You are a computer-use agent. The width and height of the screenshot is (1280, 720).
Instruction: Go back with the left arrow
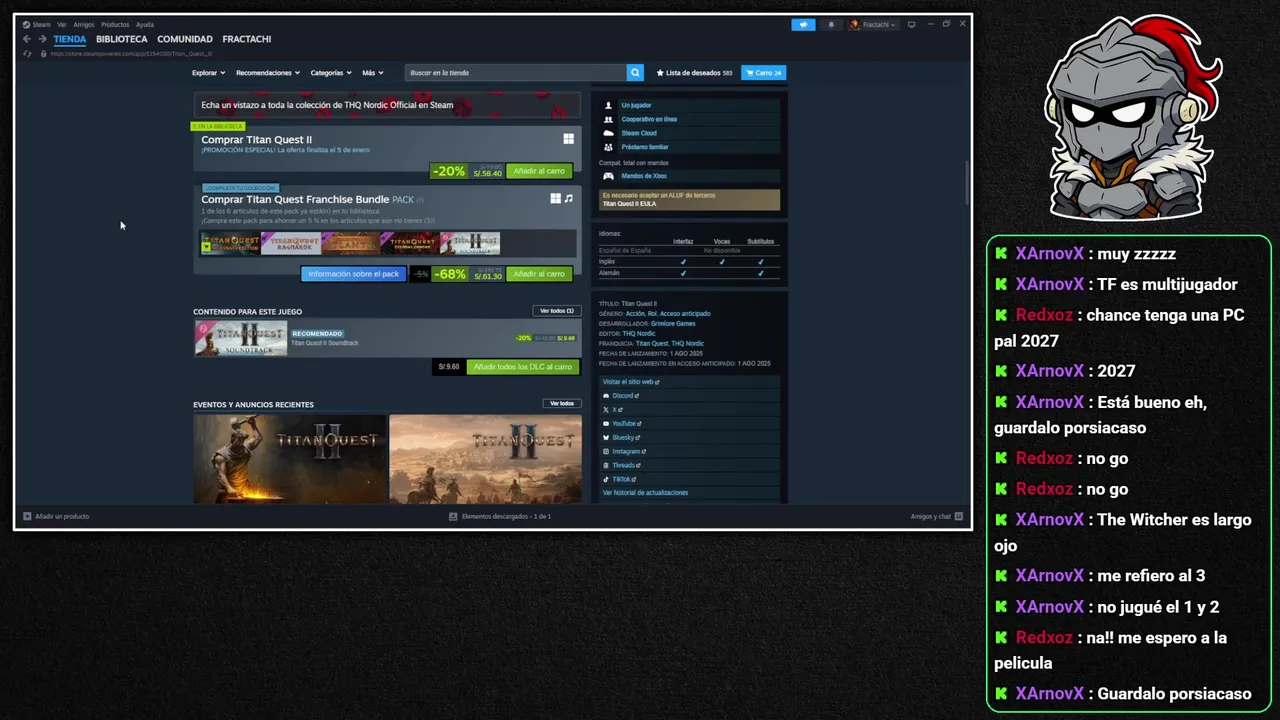click(27, 39)
